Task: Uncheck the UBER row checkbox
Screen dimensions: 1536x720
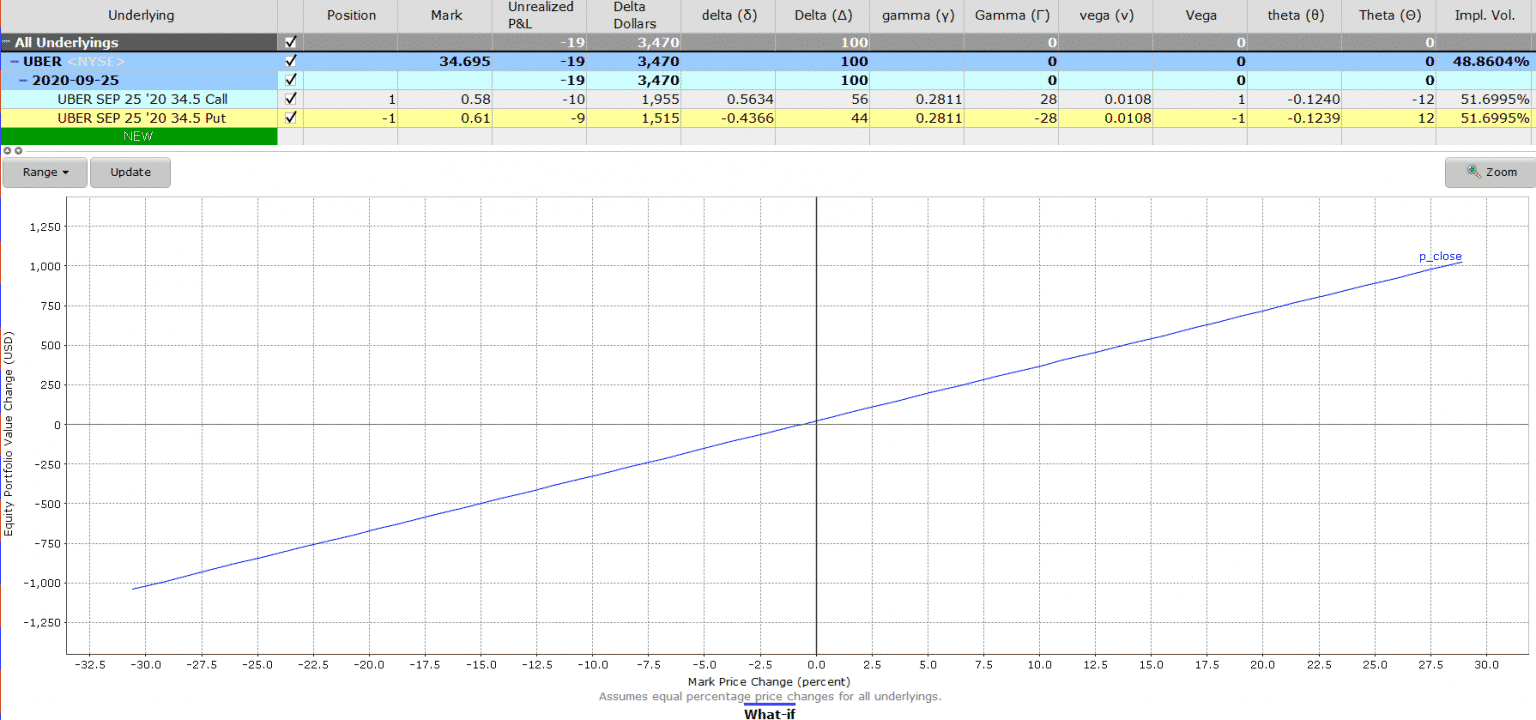Action: point(290,61)
